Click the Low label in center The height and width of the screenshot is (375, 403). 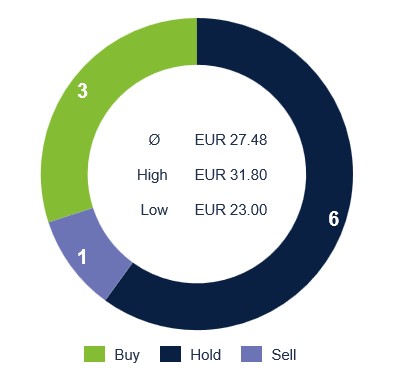point(154,210)
